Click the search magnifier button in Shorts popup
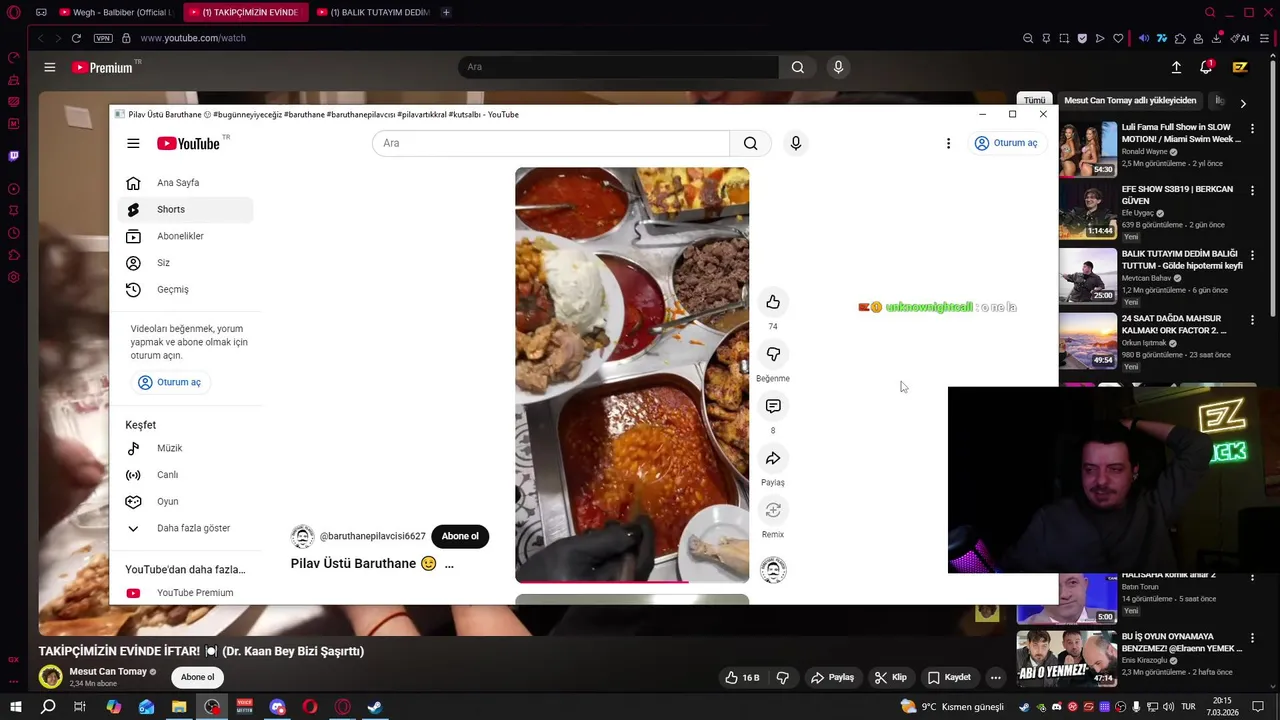Screen dimensions: 1280x720 click(x=750, y=143)
